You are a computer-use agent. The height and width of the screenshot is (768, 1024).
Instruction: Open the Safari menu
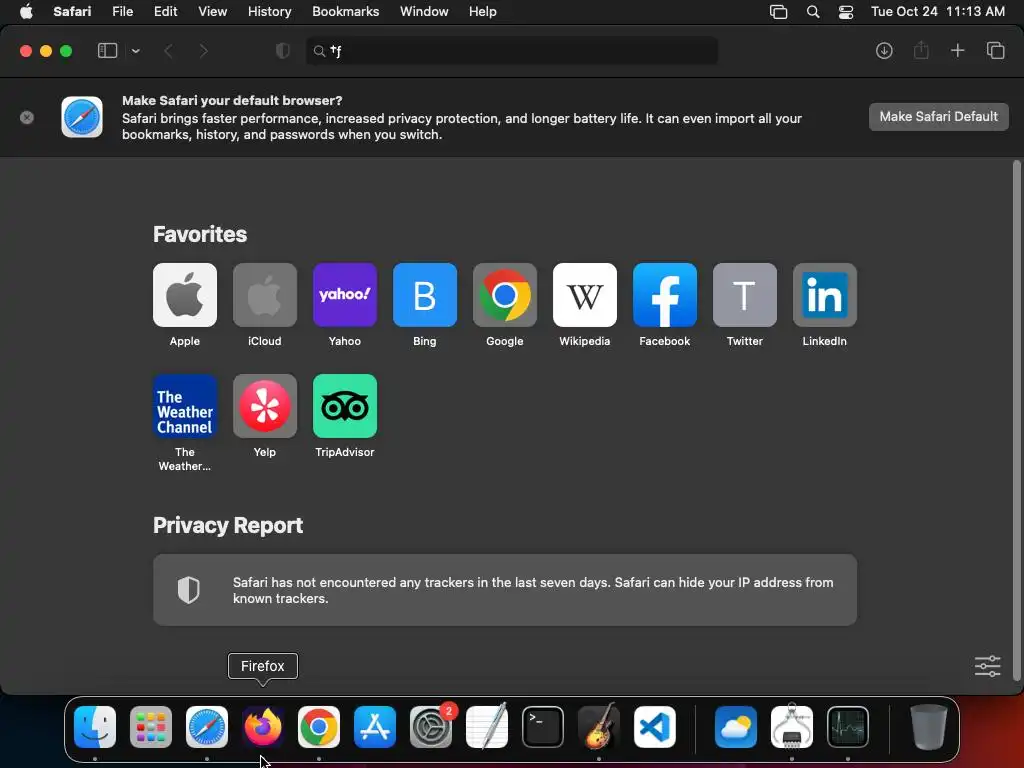tap(72, 12)
